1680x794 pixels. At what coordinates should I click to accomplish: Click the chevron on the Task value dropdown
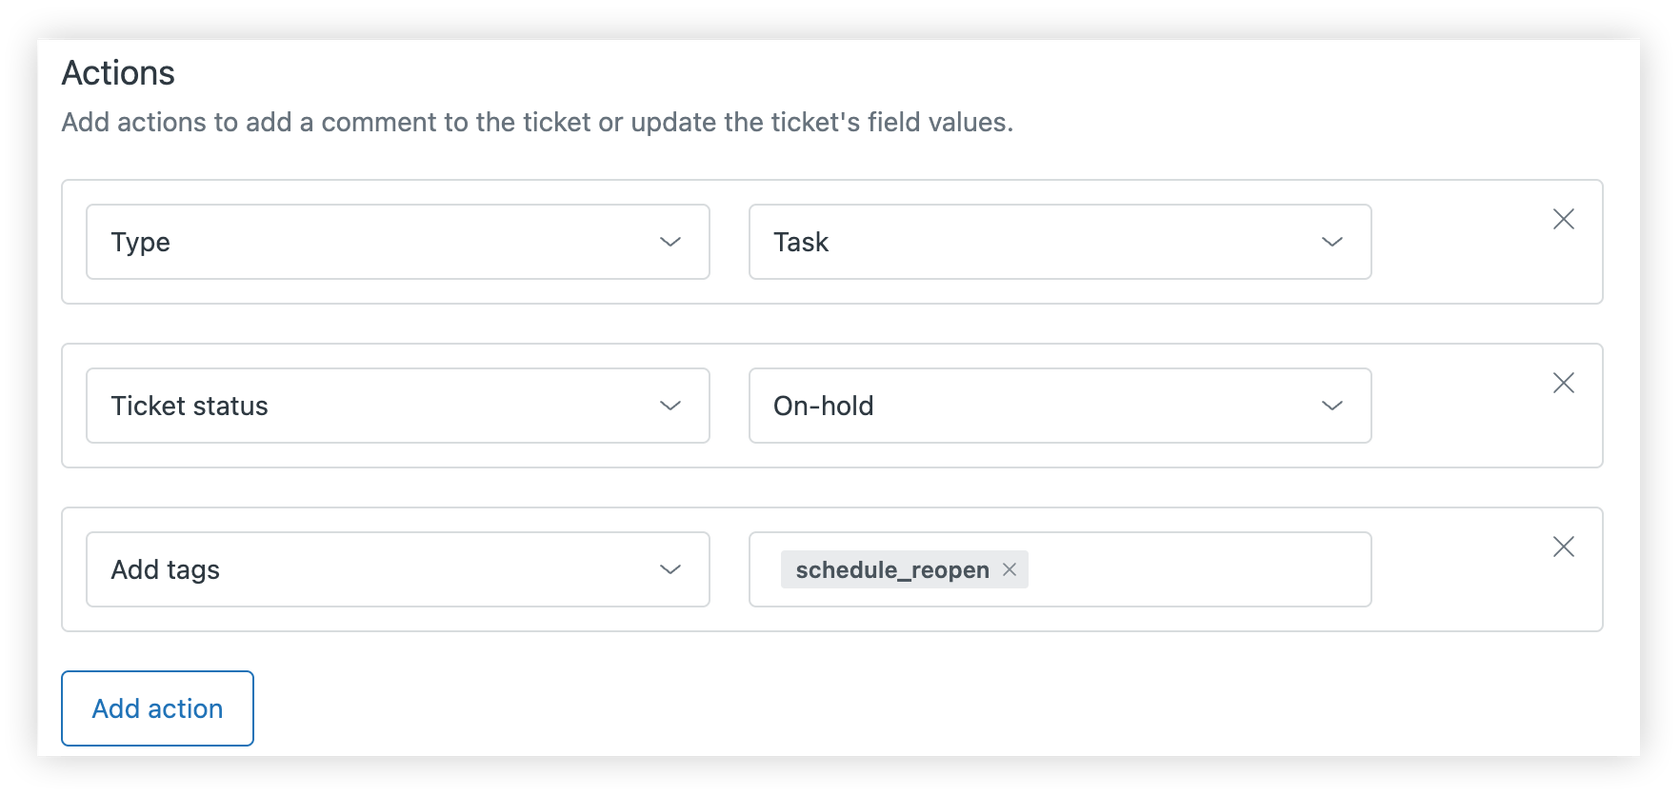pyautogui.click(x=1332, y=242)
